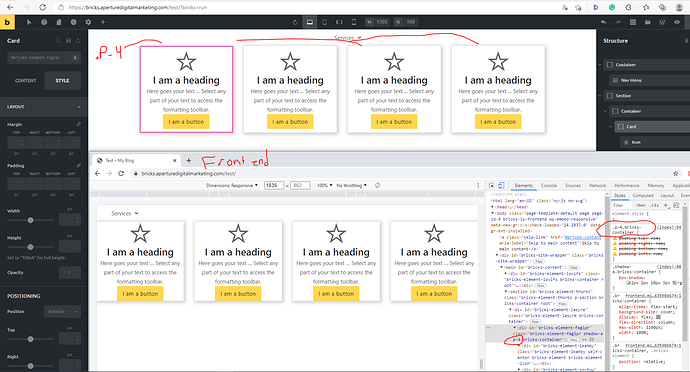Screen dimensions: 690x372
Task: Open the WordPress dashboard icon in the toolbar
Action: (x=662, y=22)
